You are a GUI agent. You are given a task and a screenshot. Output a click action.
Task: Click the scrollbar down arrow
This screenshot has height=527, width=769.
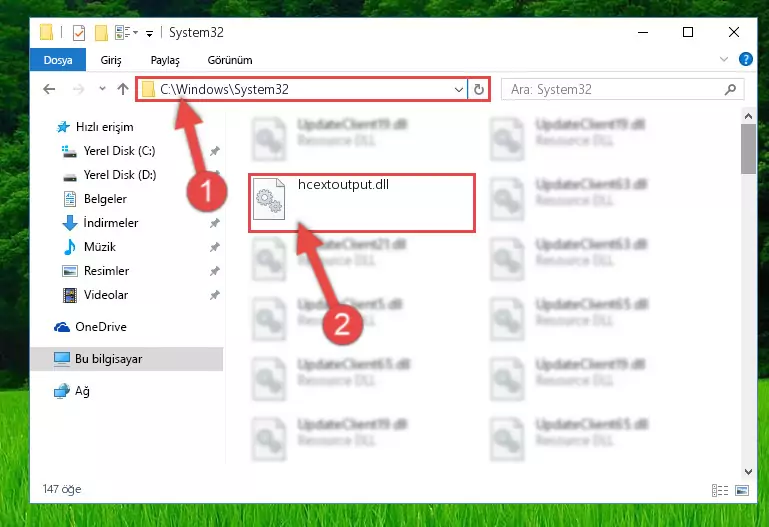[748, 472]
